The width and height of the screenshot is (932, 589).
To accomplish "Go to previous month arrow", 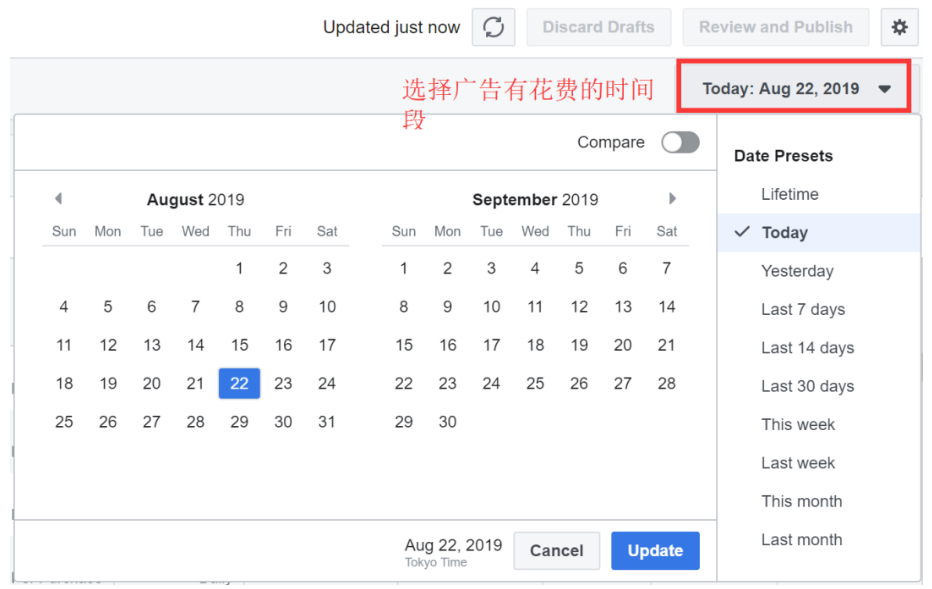I will click(58, 199).
